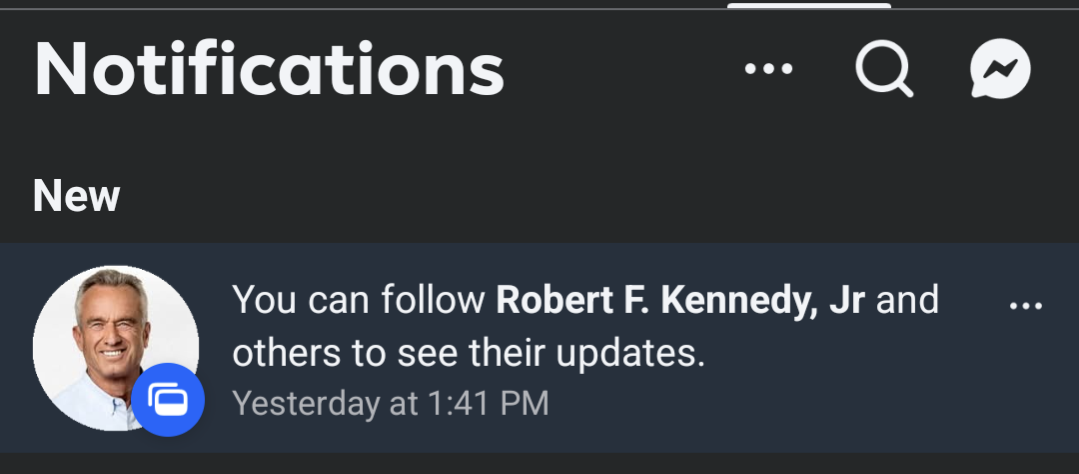The image size is (1079, 474).
Task: Open options for the follow suggestion notification
Action: tap(1025, 305)
